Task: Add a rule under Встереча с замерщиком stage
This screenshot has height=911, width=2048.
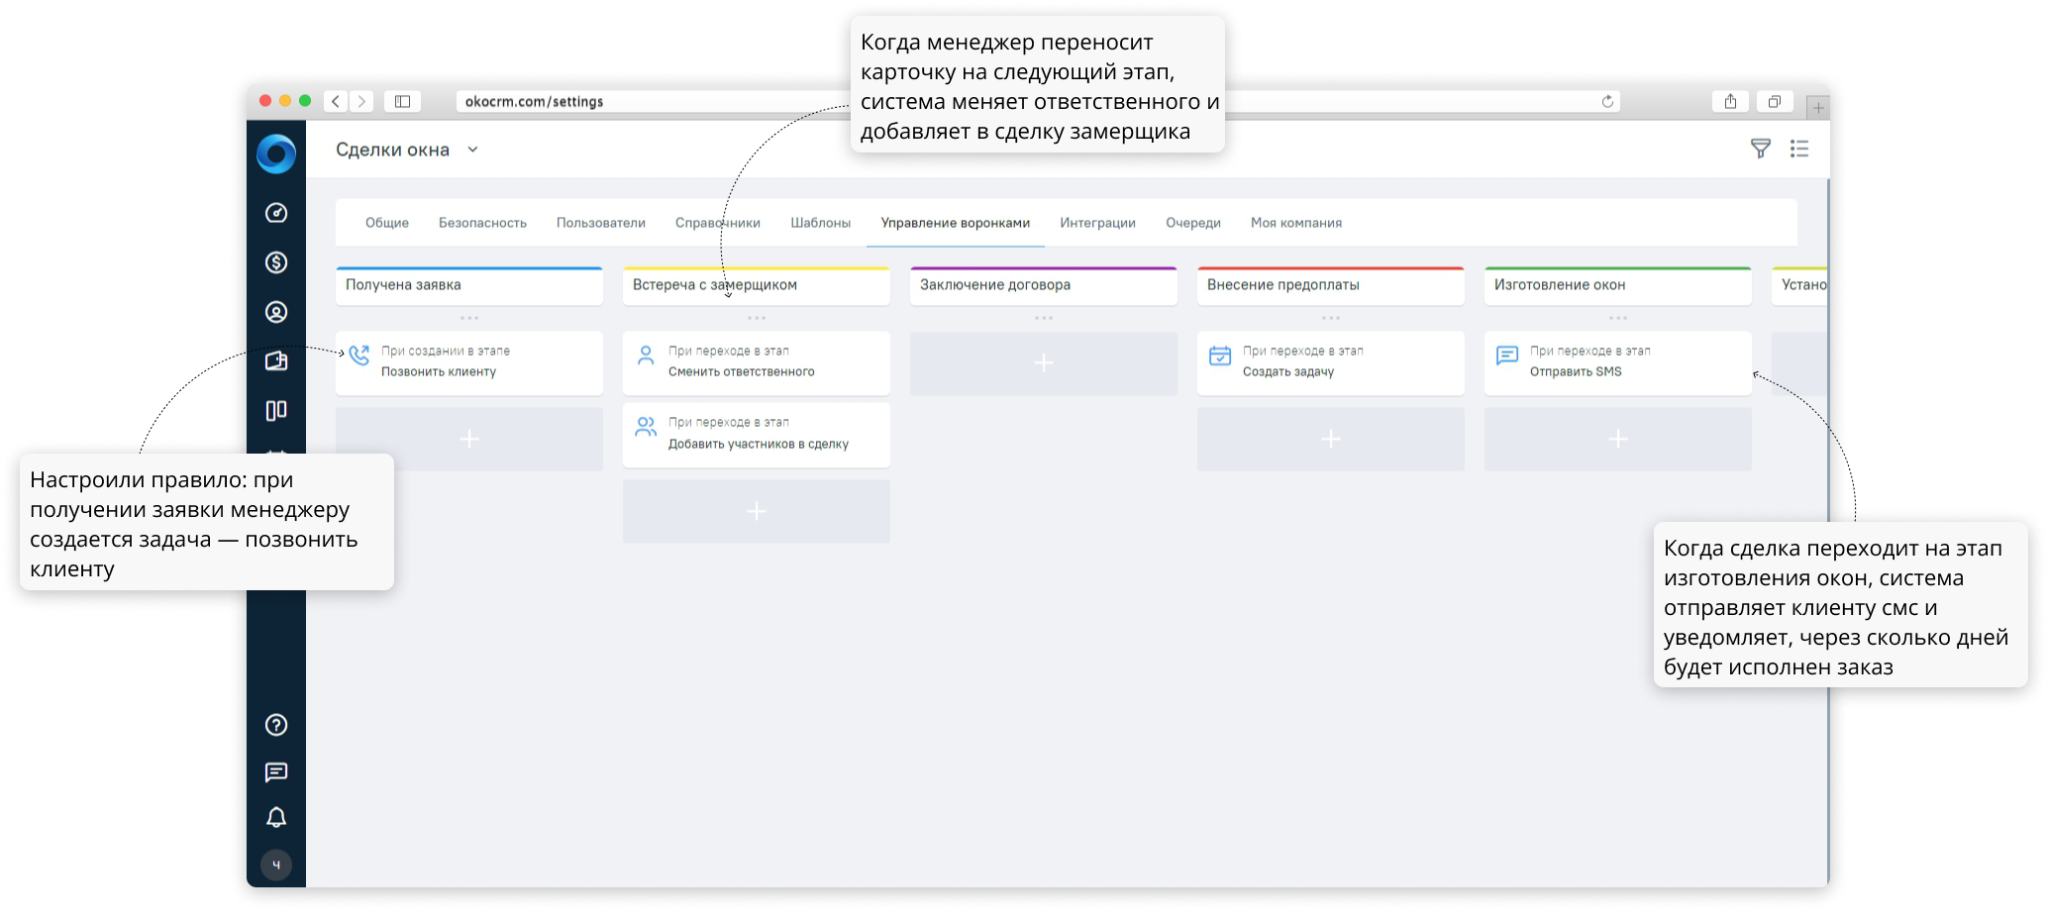Action: pyautogui.click(x=756, y=511)
